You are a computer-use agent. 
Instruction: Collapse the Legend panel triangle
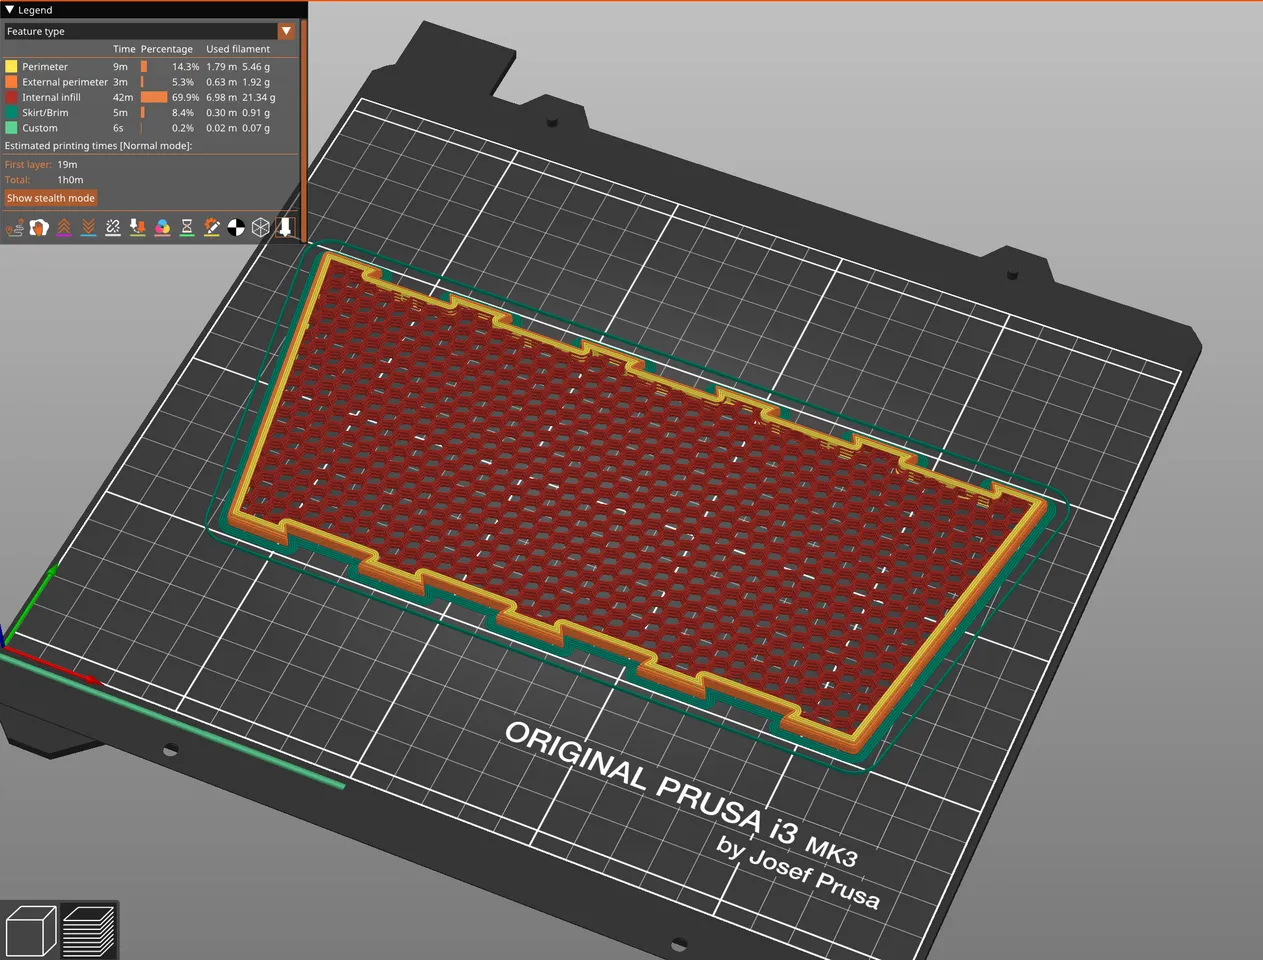point(10,10)
